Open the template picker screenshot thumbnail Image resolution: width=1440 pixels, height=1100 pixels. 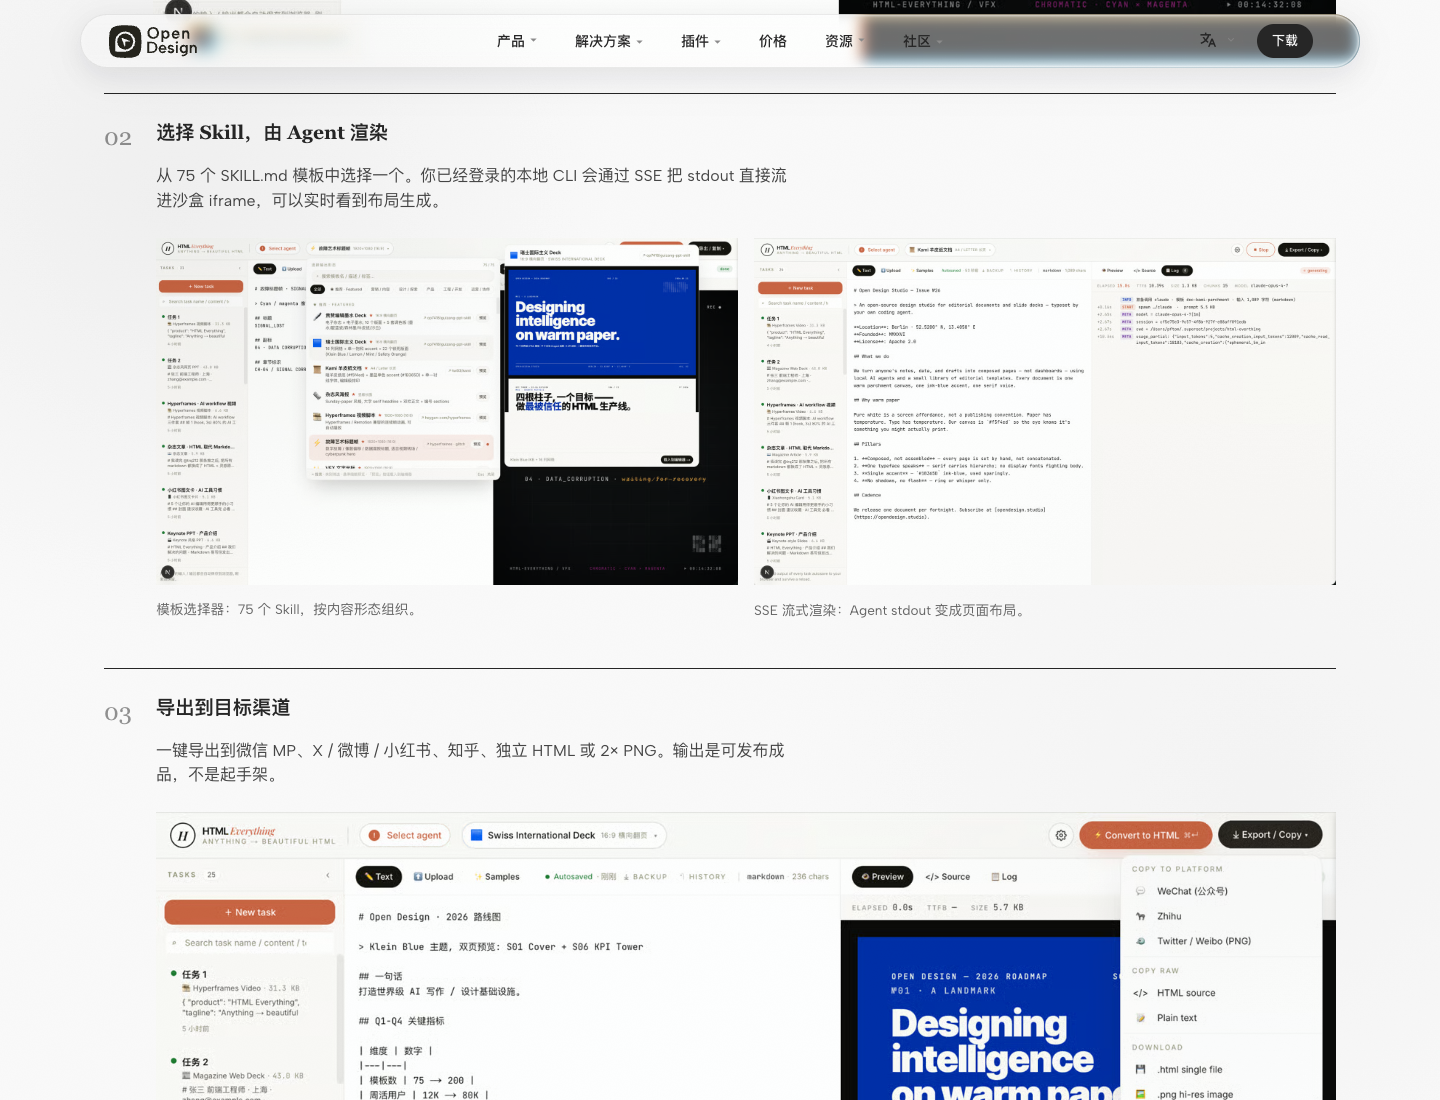[x=447, y=412]
